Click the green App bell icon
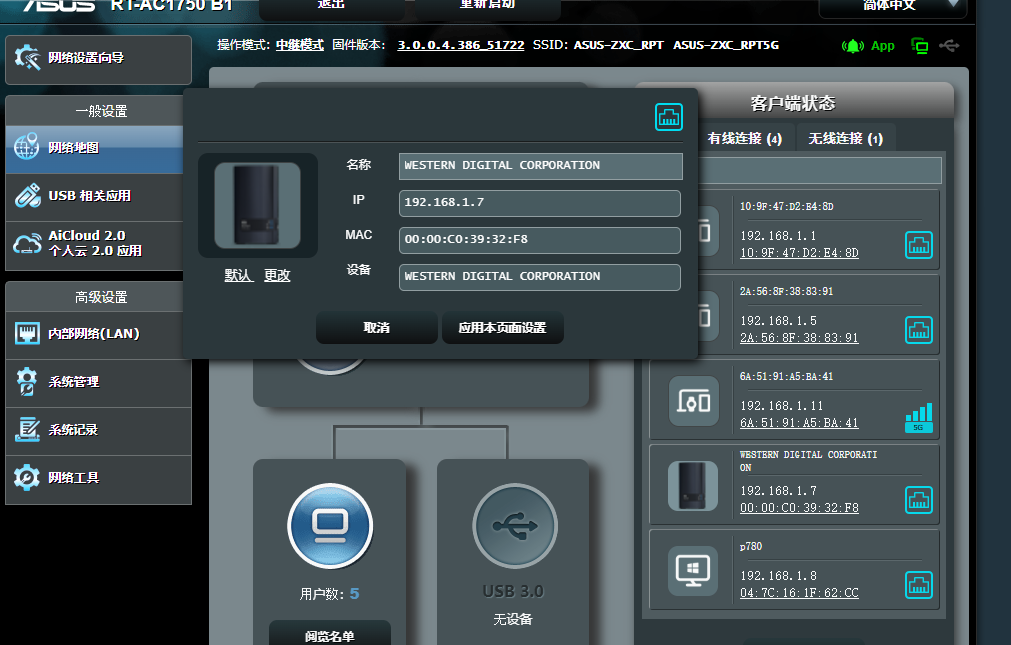 (852, 46)
